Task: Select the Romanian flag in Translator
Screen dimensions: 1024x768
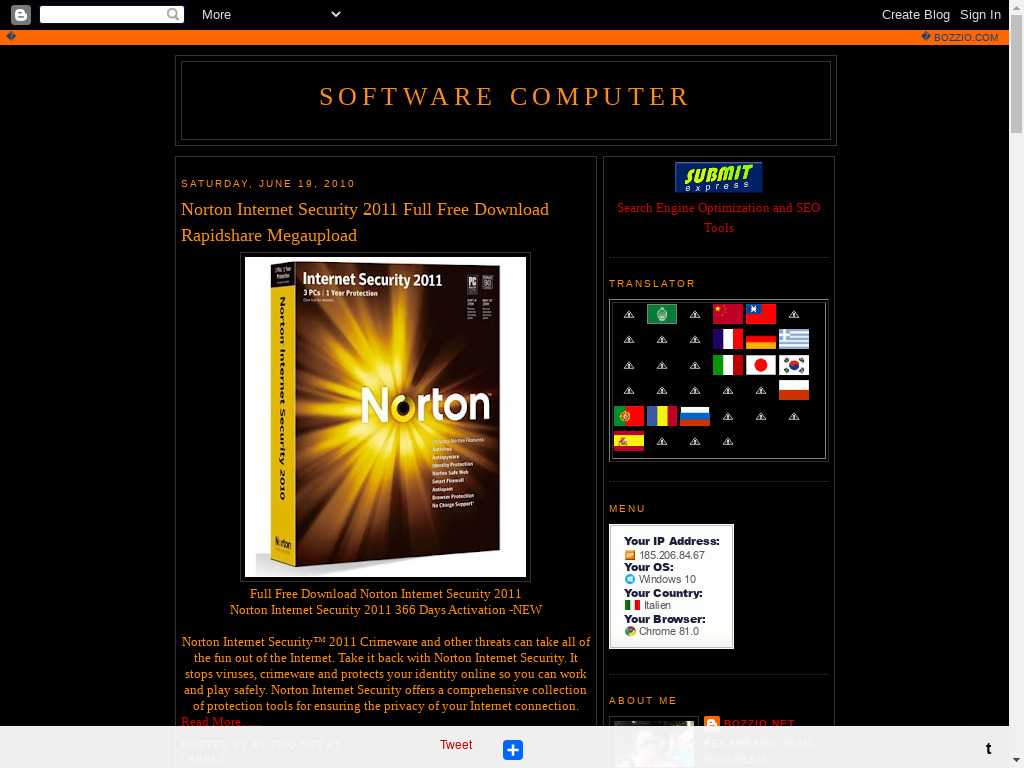Action: 662,416
